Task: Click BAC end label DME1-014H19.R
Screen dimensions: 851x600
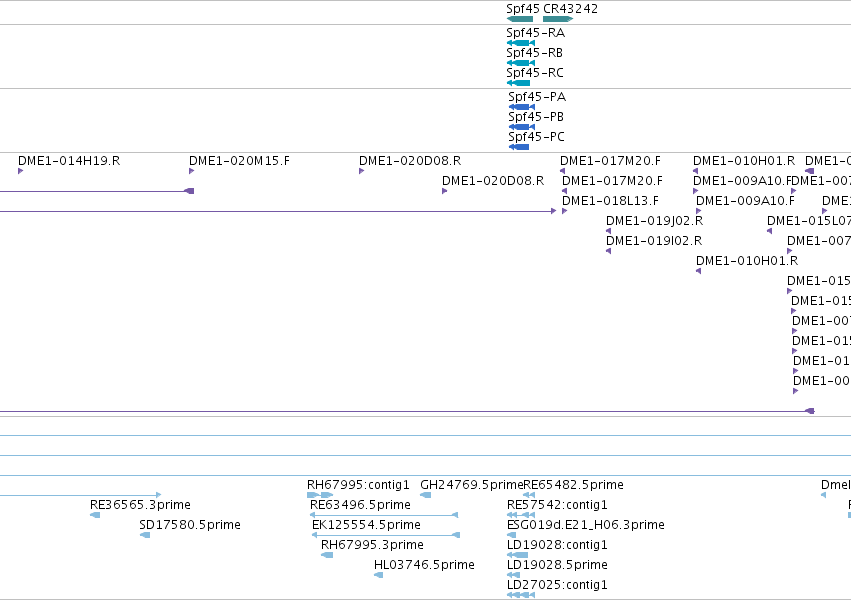Action: [x=69, y=161]
